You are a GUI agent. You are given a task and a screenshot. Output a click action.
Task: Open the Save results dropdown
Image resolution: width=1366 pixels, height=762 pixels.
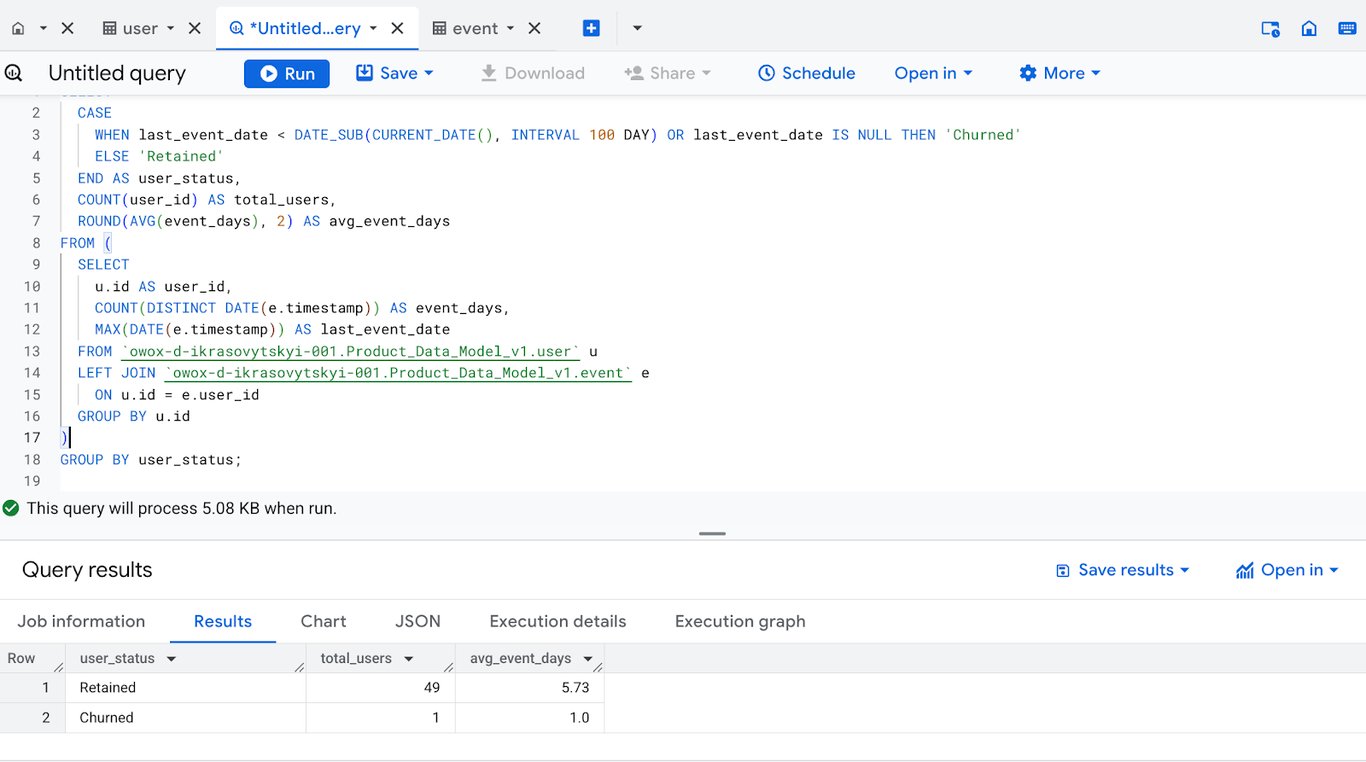(1123, 570)
